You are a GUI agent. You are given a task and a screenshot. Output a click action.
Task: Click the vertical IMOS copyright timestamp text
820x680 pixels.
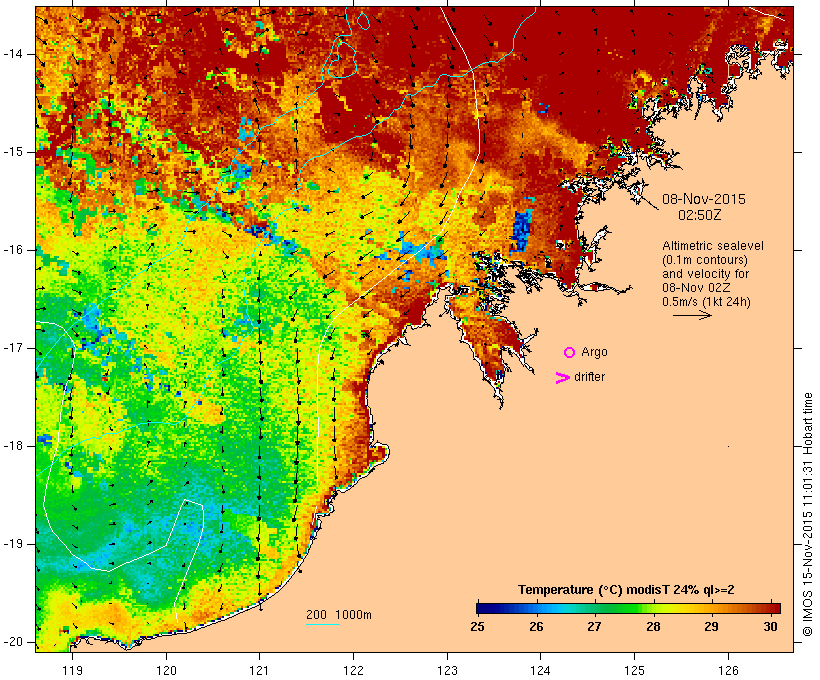pos(808,514)
